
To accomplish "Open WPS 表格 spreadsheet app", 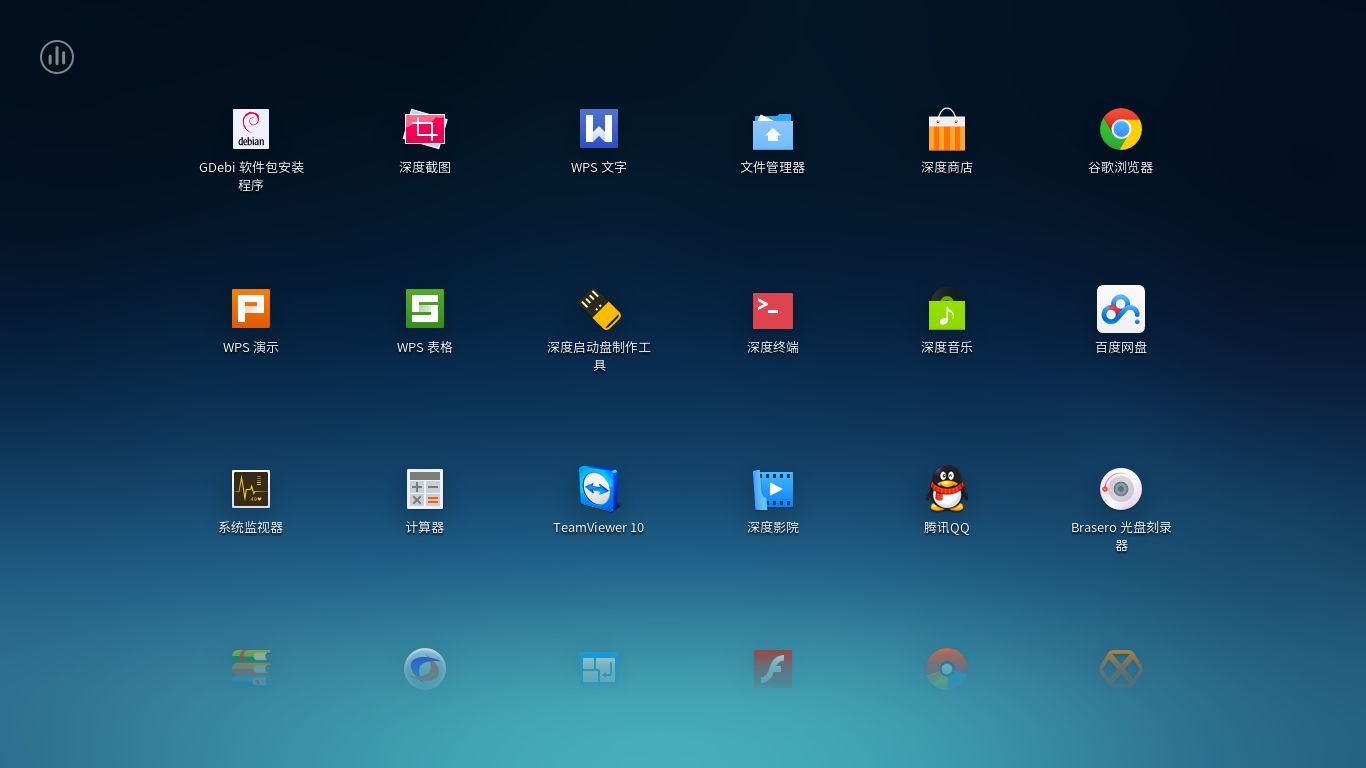I will [x=425, y=309].
